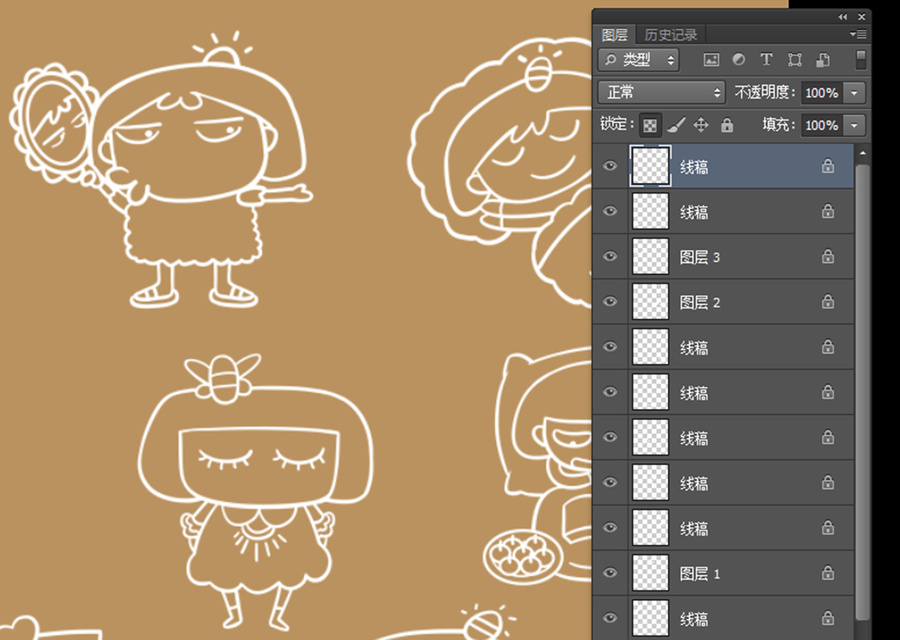900x640 pixels.
Task: Filter layers by smart objects icon
Action: coord(823,60)
